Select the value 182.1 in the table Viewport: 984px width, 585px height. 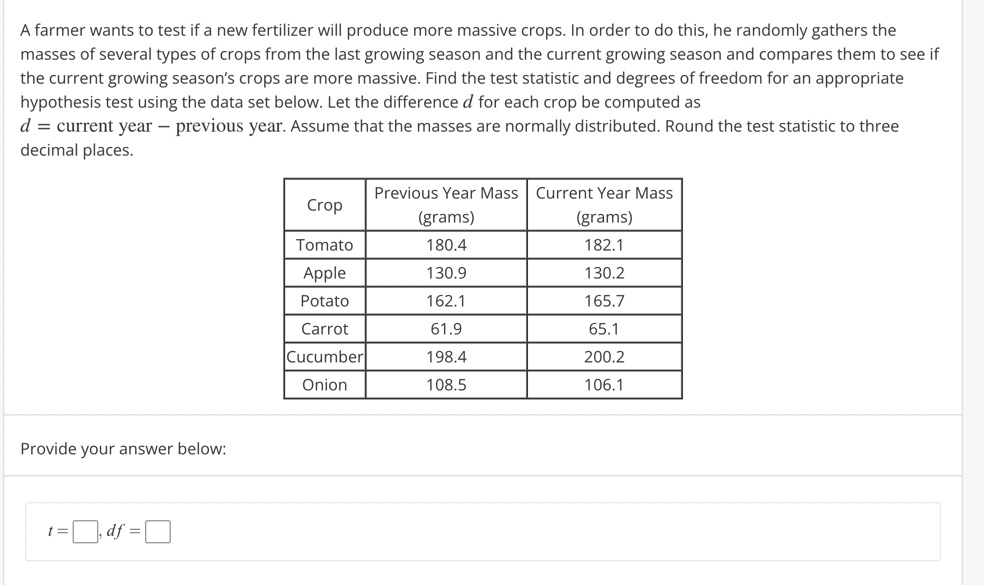tap(602, 245)
